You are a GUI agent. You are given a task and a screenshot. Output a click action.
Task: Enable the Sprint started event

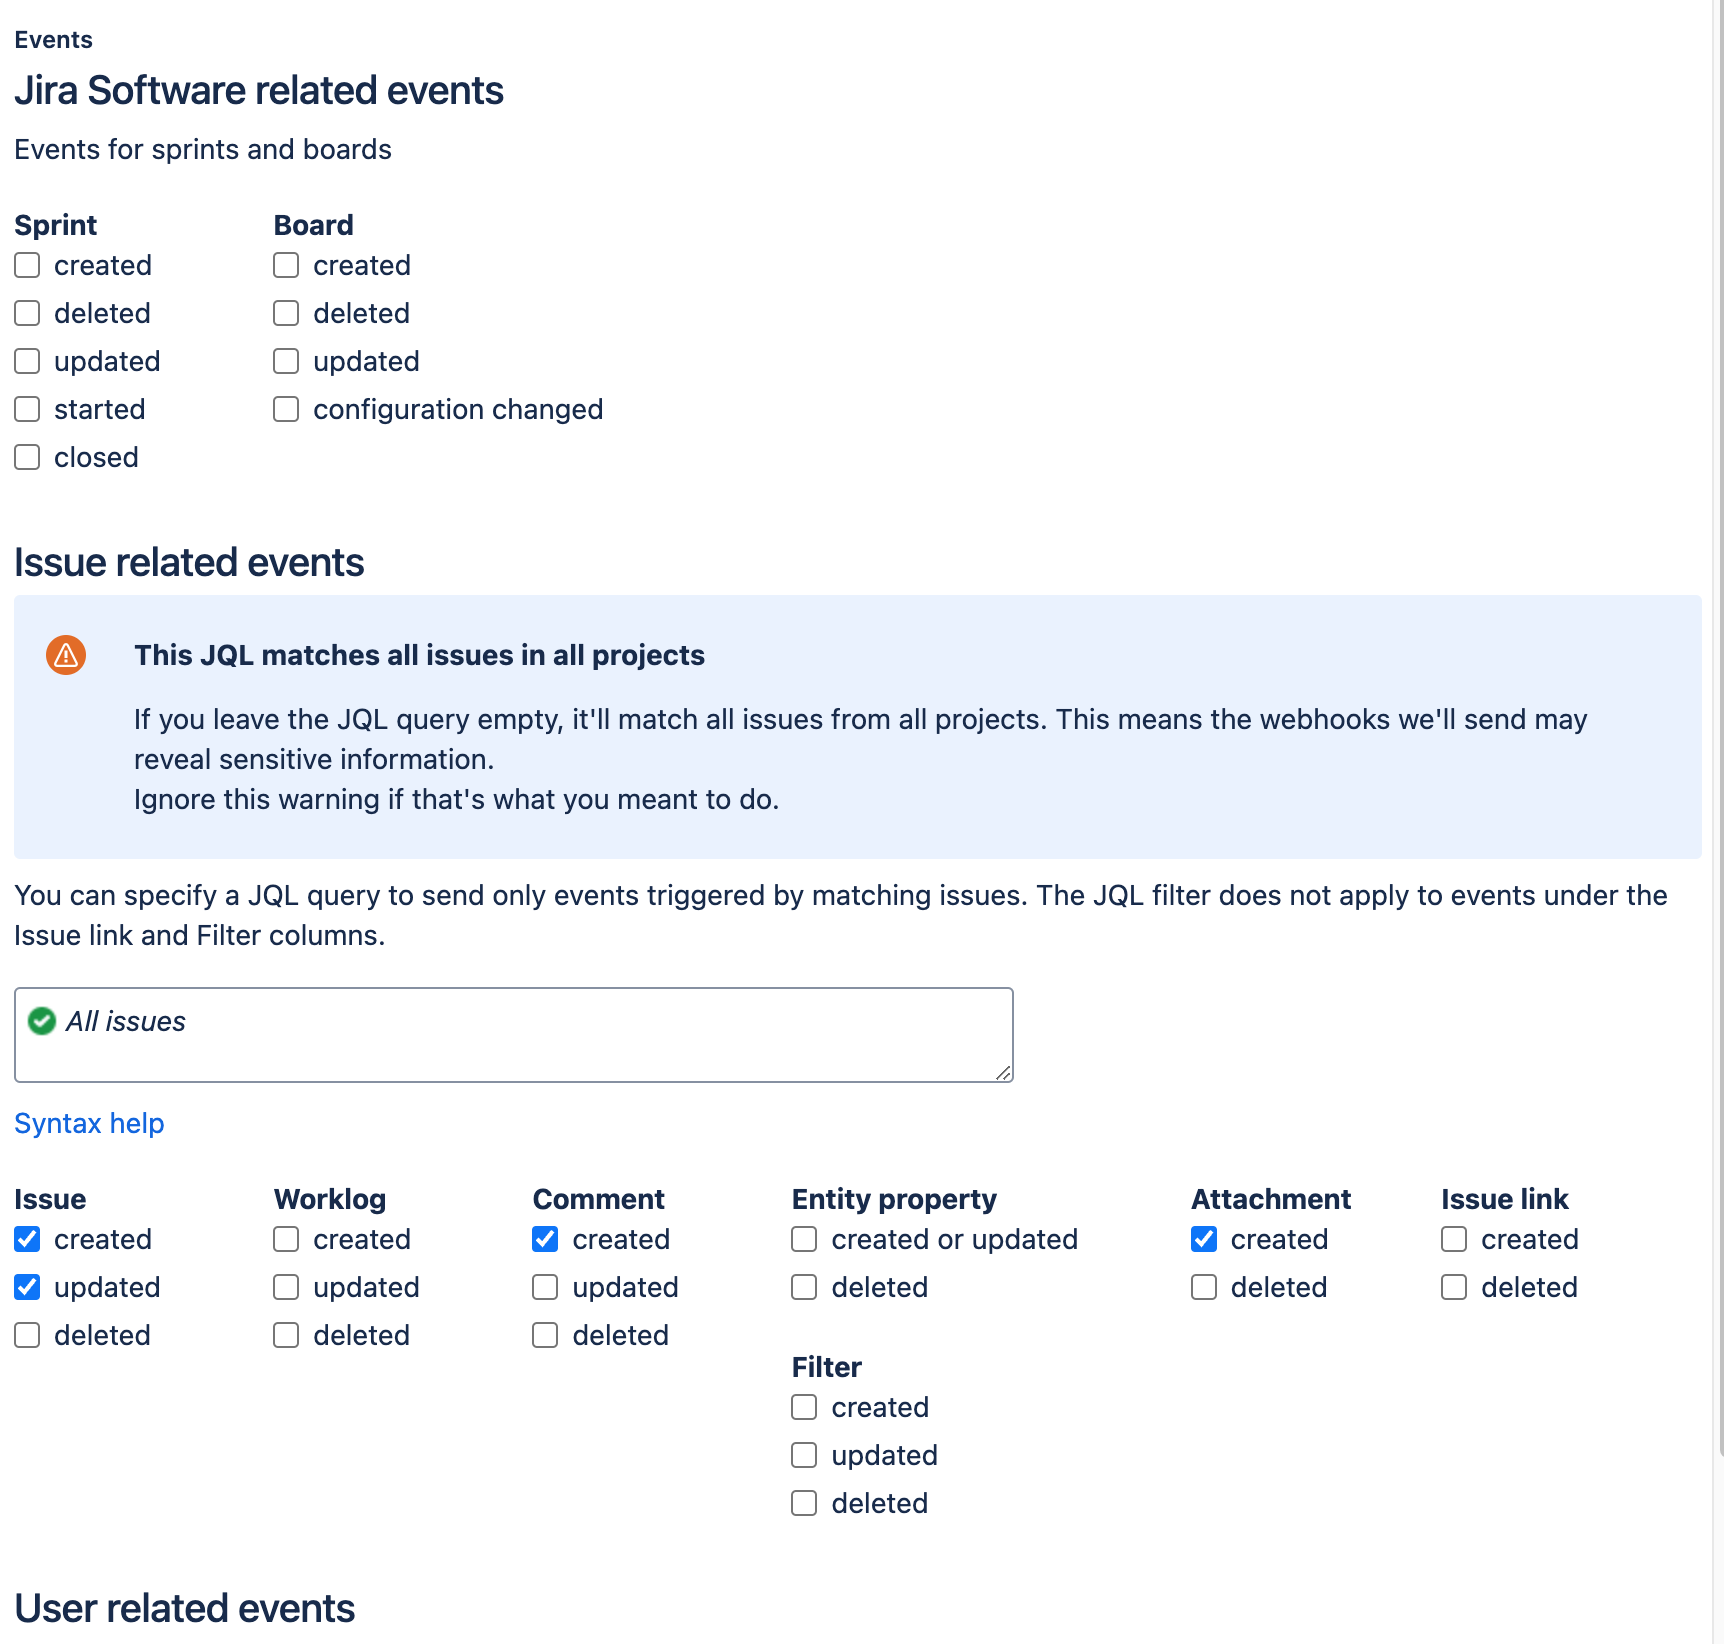(27, 409)
